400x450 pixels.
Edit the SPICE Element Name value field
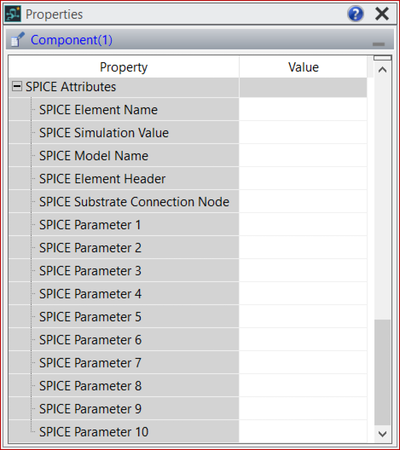[x=303, y=109]
